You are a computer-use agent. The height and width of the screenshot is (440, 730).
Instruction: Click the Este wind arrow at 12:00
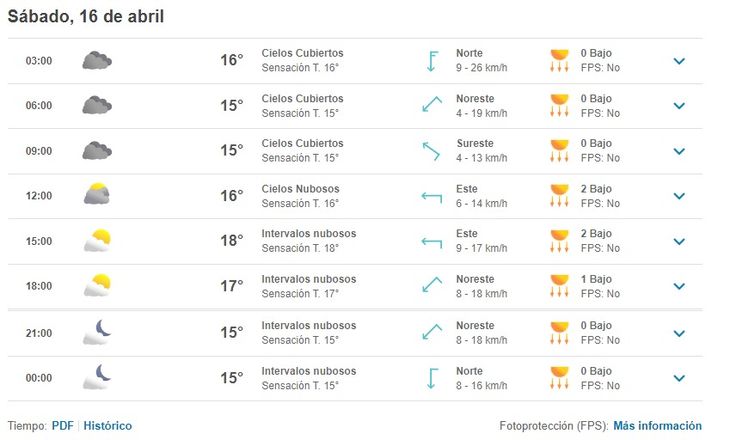coord(432,196)
